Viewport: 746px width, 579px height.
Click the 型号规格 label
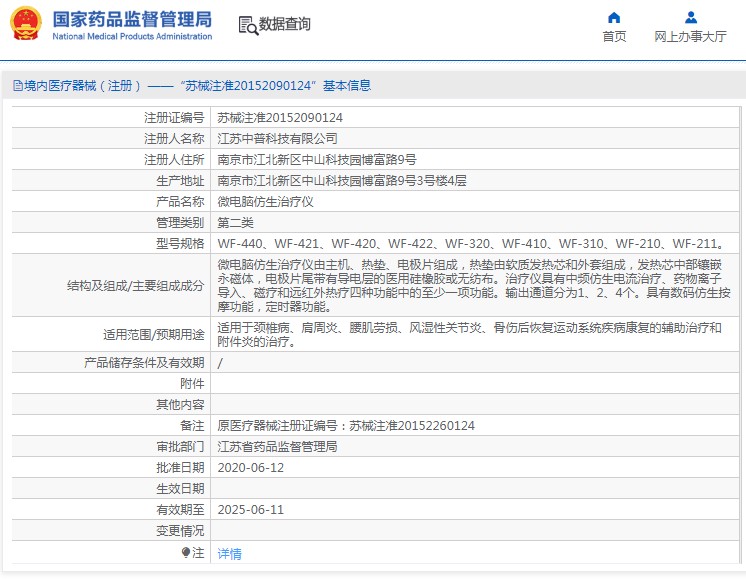pos(180,243)
